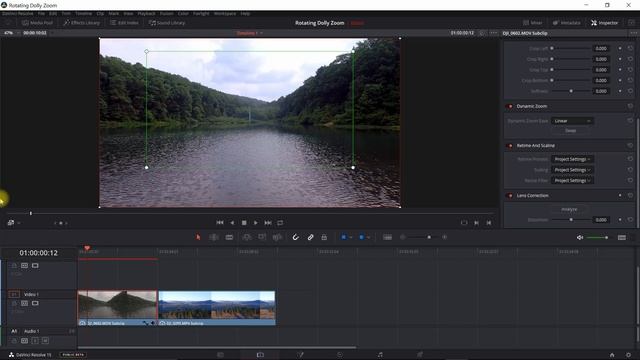Click the timeline timecode 01:00:00:12
Image resolution: width=640 pixels, height=360 pixels.
point(38,253)
